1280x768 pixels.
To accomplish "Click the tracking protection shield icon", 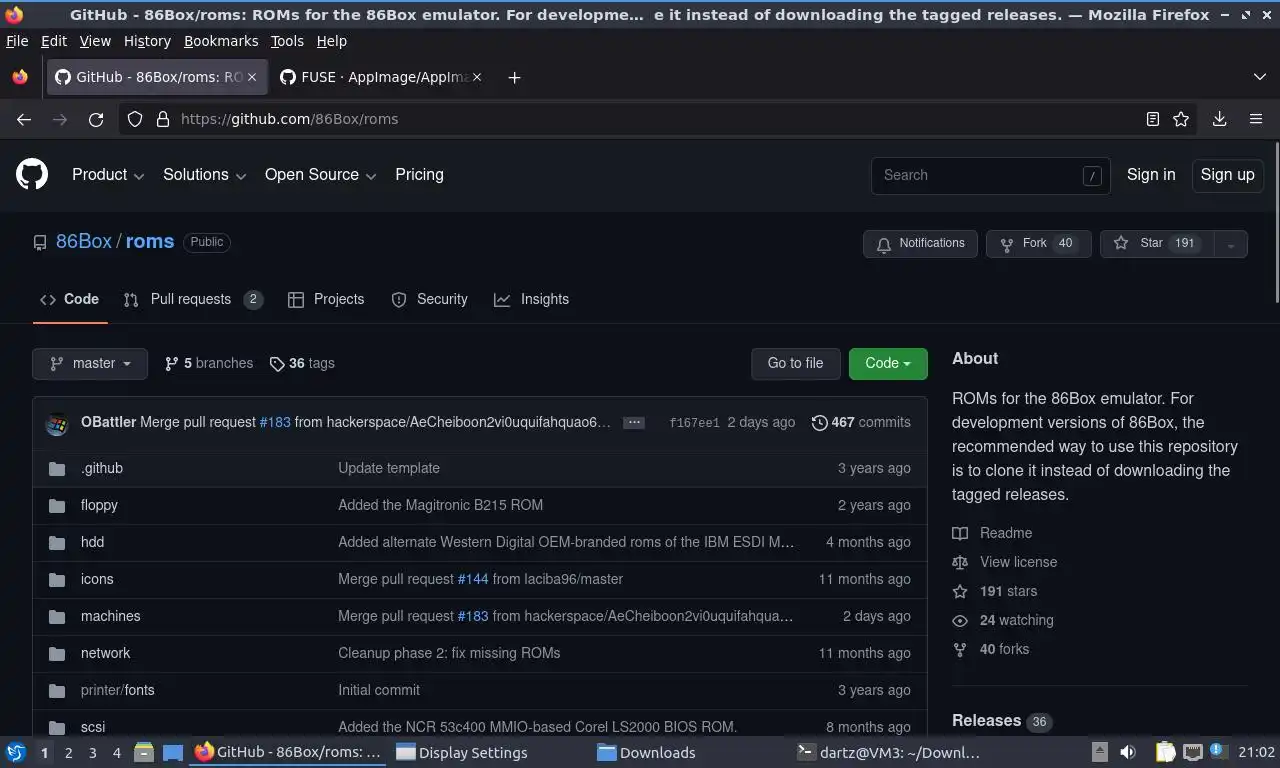I will (x=135, y=119).
